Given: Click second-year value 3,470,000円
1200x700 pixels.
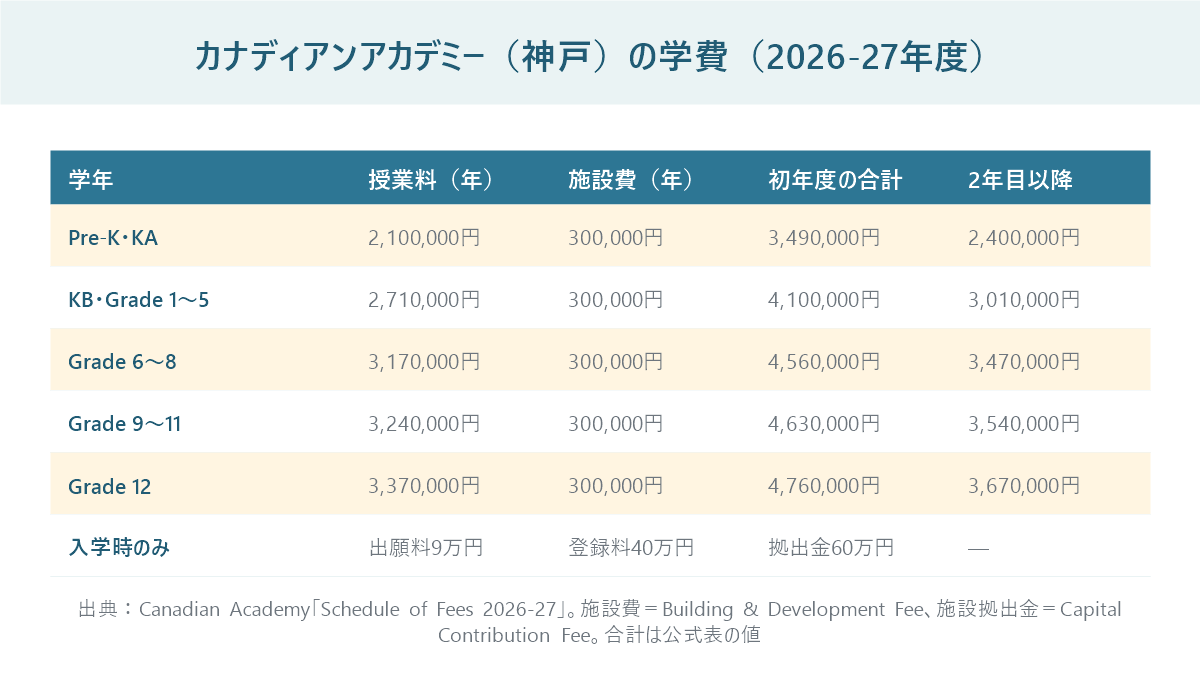Looking at the screenshot, I should click(x=1024, y=362).
